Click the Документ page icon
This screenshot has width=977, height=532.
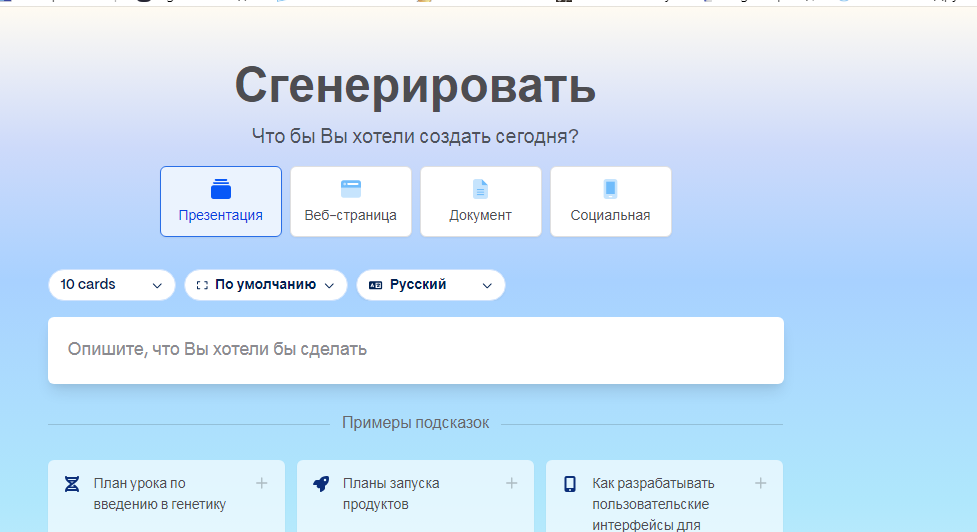point(481,189)
